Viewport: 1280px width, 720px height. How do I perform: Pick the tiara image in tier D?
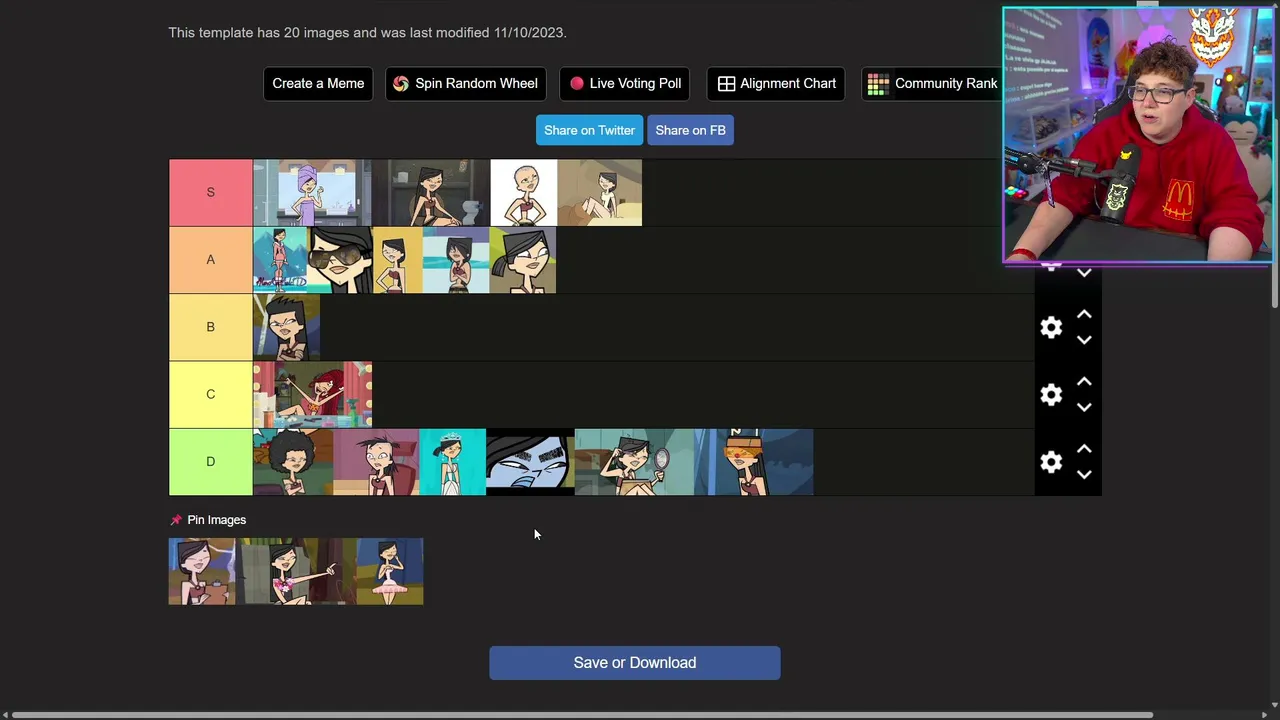click(x=452, y=462)
